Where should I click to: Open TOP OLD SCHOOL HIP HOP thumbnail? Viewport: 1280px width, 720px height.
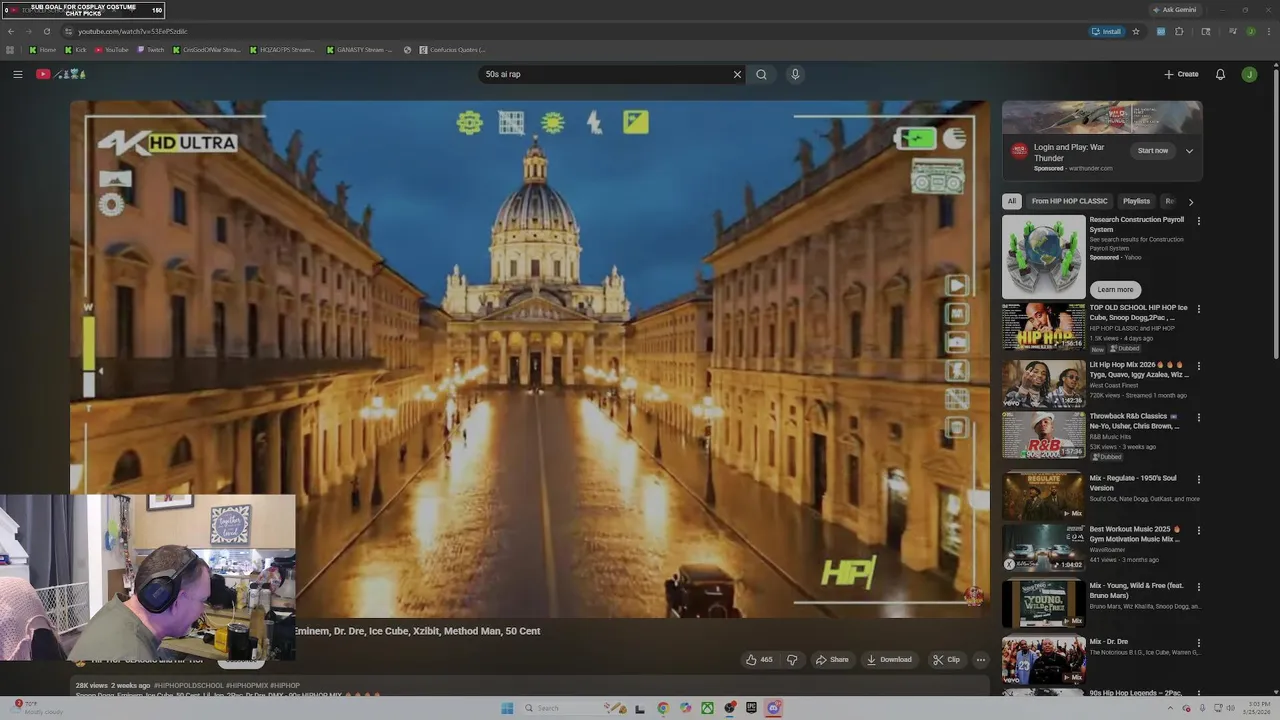click(x=1043, y=326)
